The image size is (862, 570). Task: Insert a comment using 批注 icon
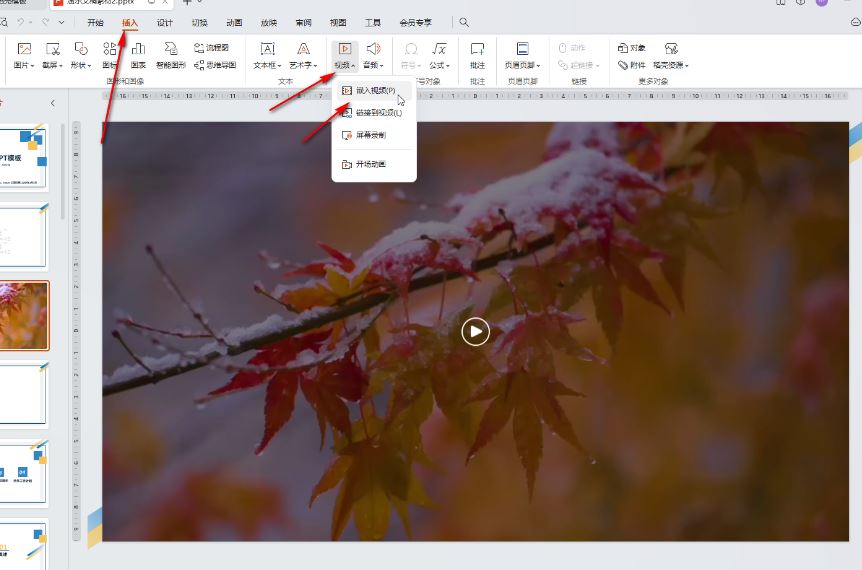[477, 48]
